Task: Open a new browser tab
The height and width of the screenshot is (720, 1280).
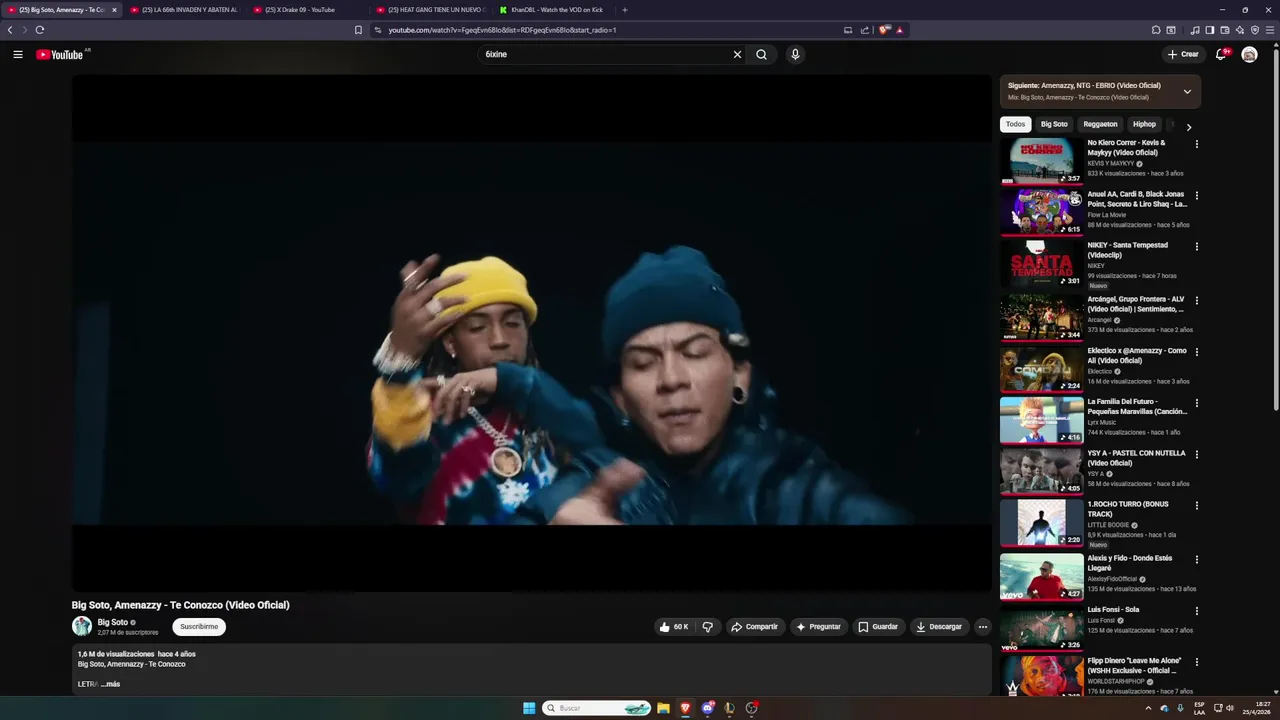Action: (625, 10)
